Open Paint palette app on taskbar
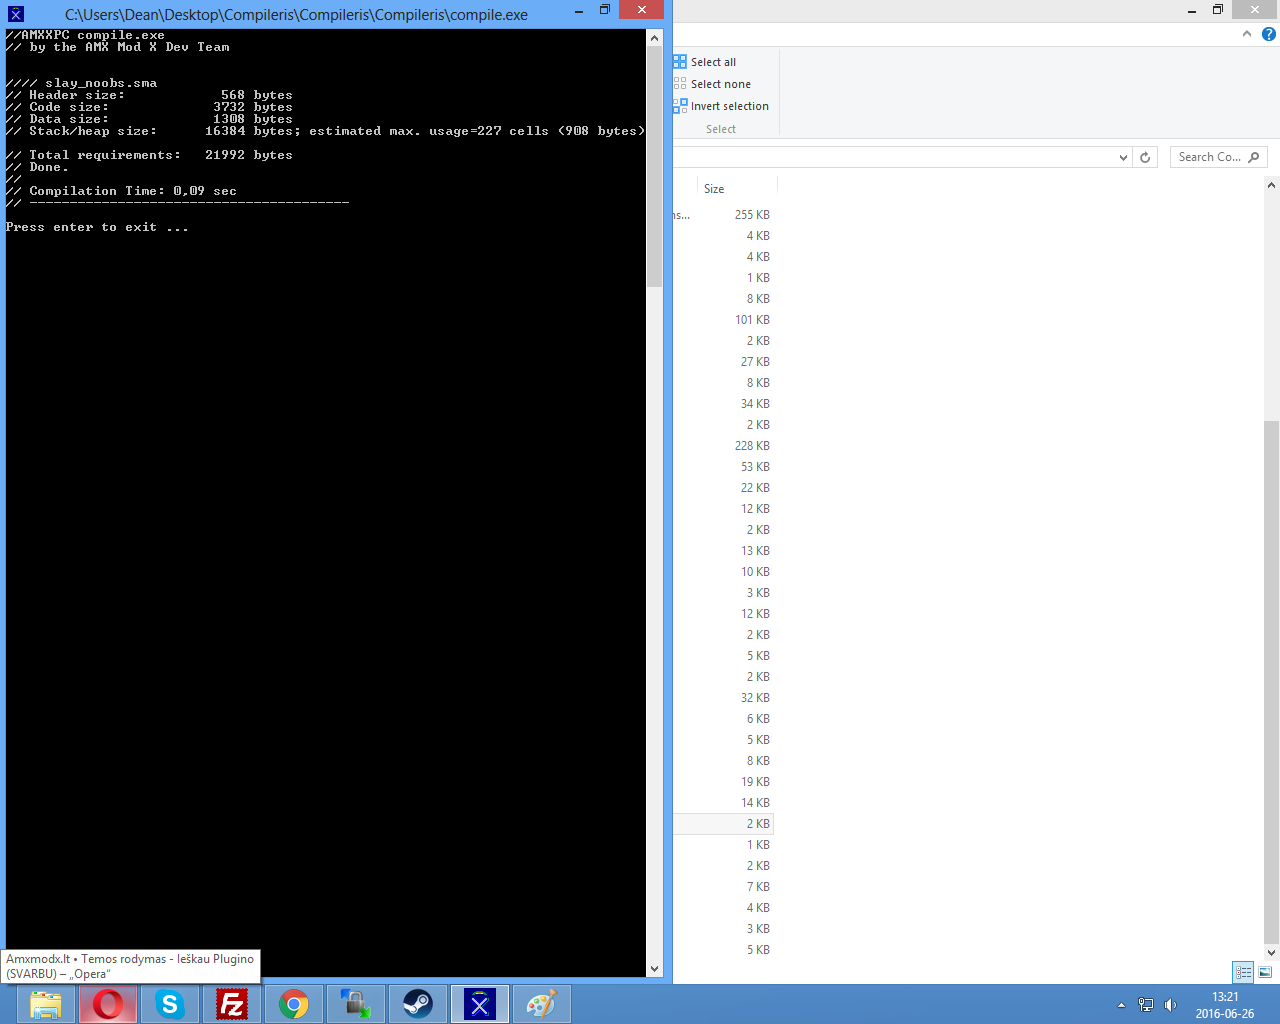This screenshot has width=1280, height=1024. [x=542, y=1004]
